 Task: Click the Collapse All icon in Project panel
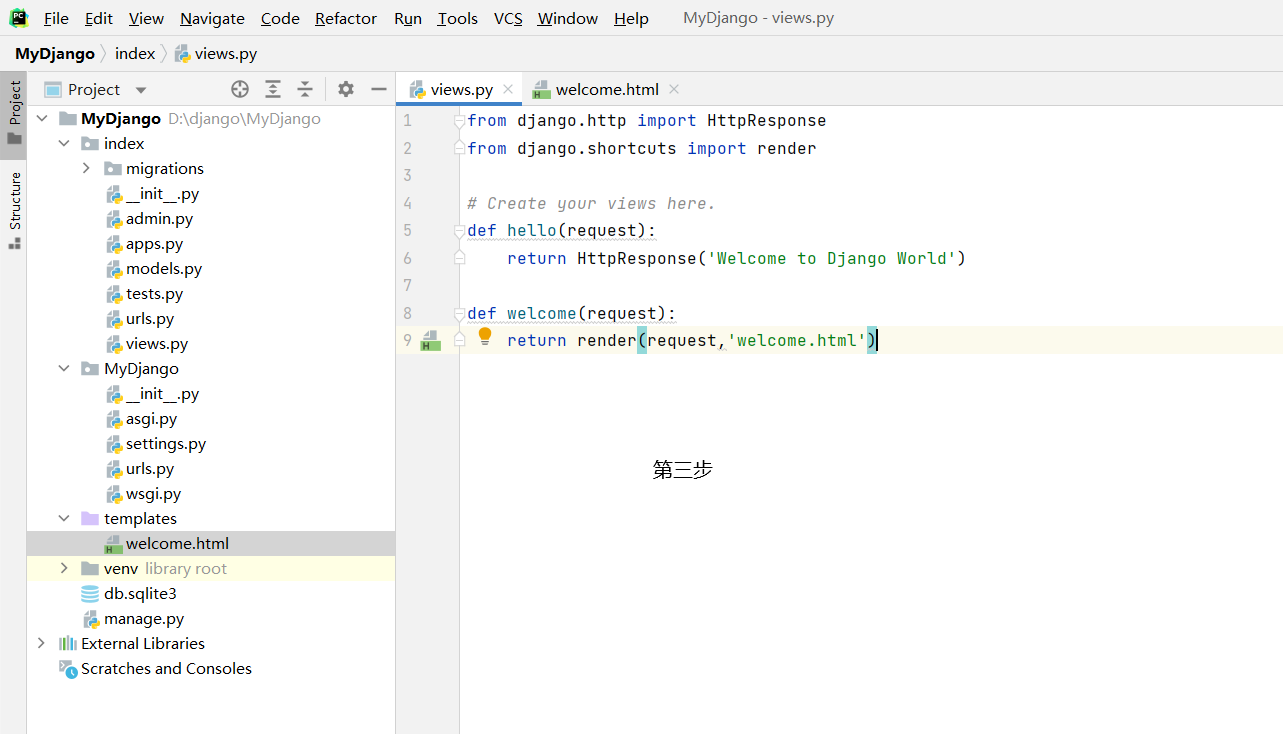click(305, 89)
